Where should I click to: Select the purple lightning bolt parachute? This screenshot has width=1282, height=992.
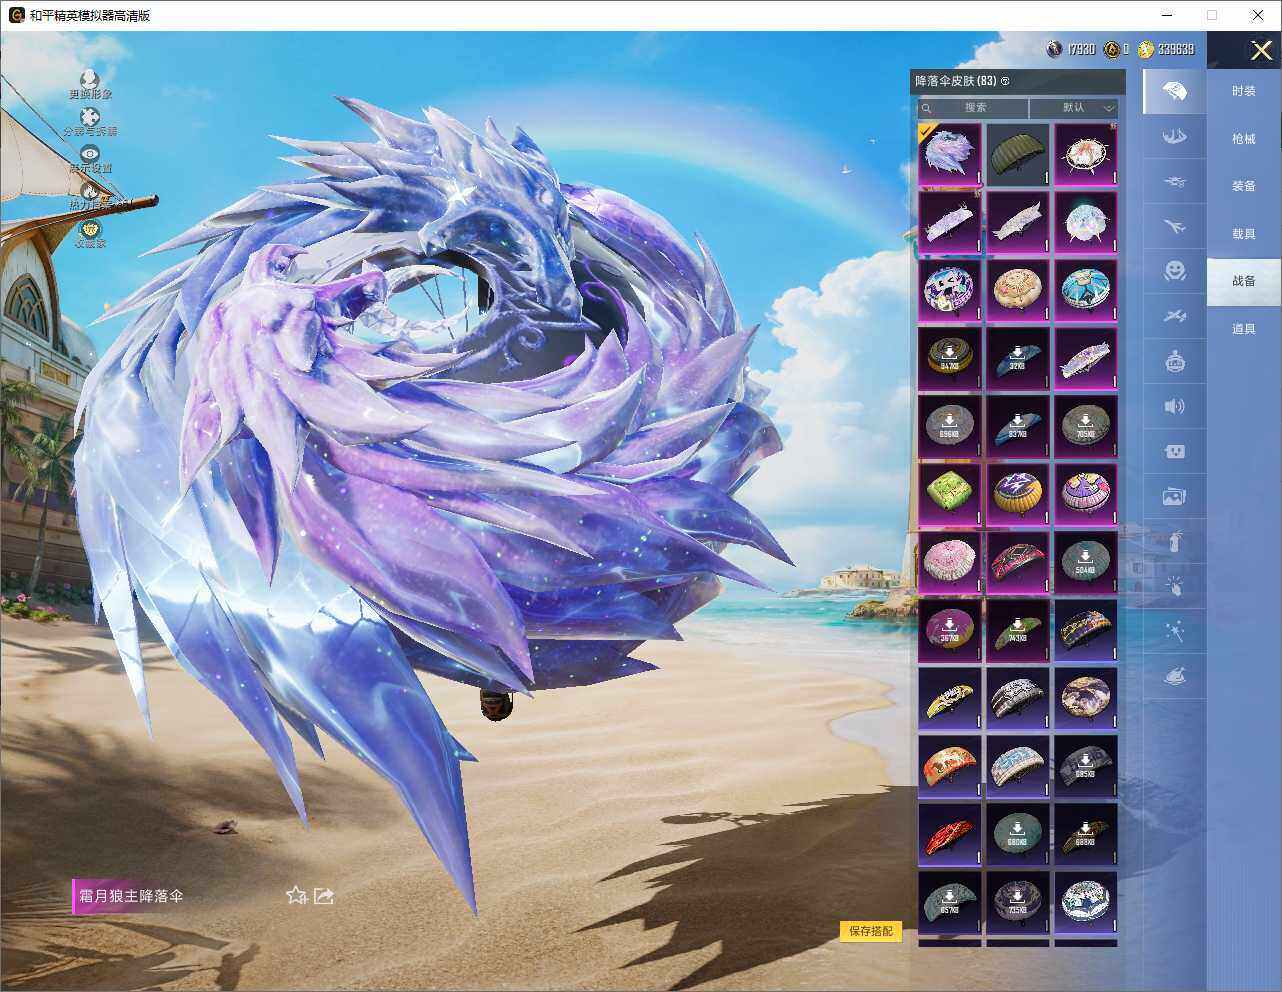pyautogui.click(x=1018, y=494)
